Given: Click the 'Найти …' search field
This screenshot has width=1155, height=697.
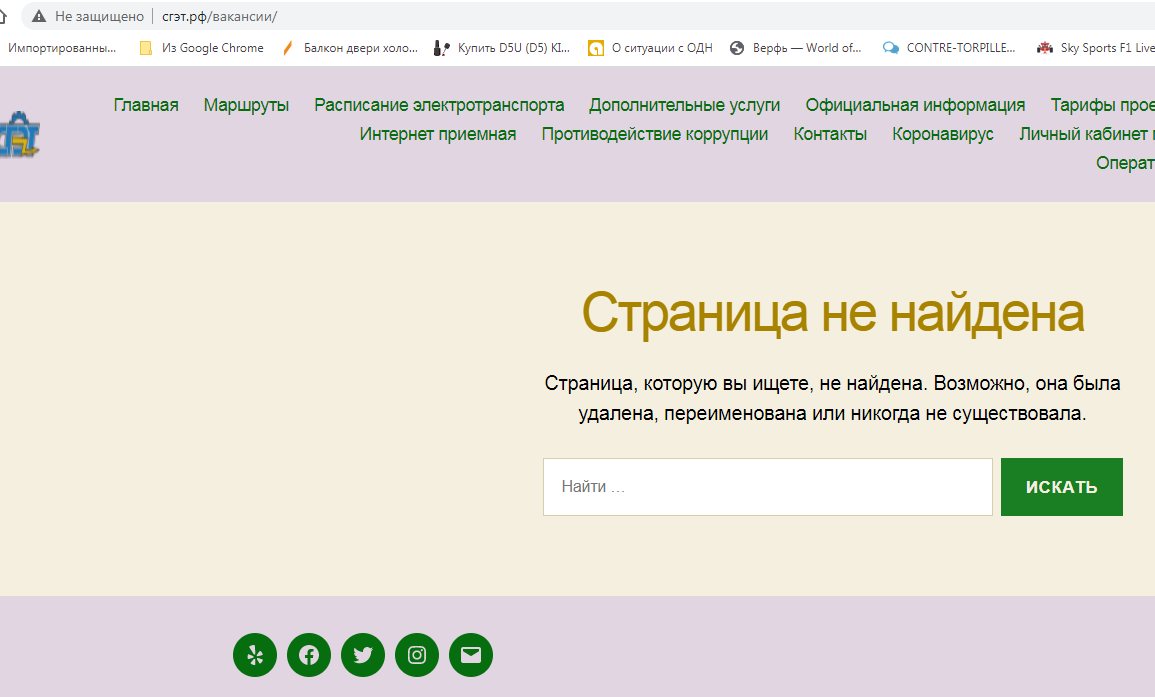Looking at the screenshot, I should (x=768, y=487).
